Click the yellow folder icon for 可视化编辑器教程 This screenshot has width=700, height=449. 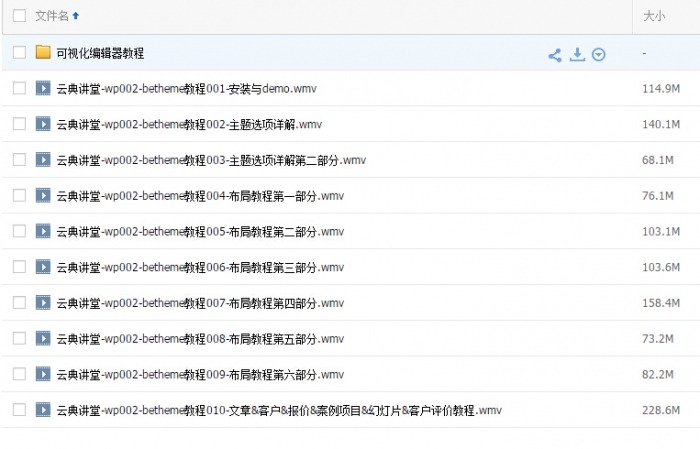43,52
